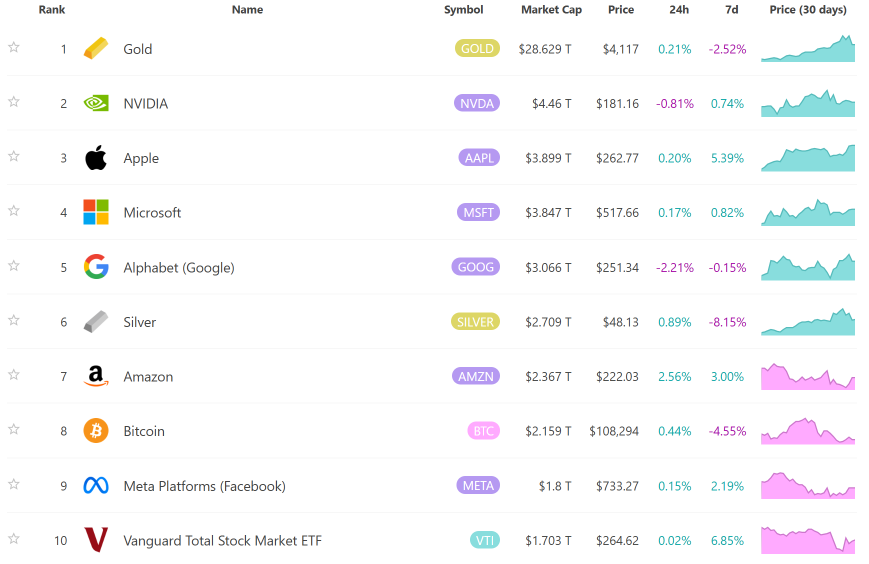The image size is (869, 564).
Task: Click the NVIDIA logo icon
Action: (x=96, y=103)
